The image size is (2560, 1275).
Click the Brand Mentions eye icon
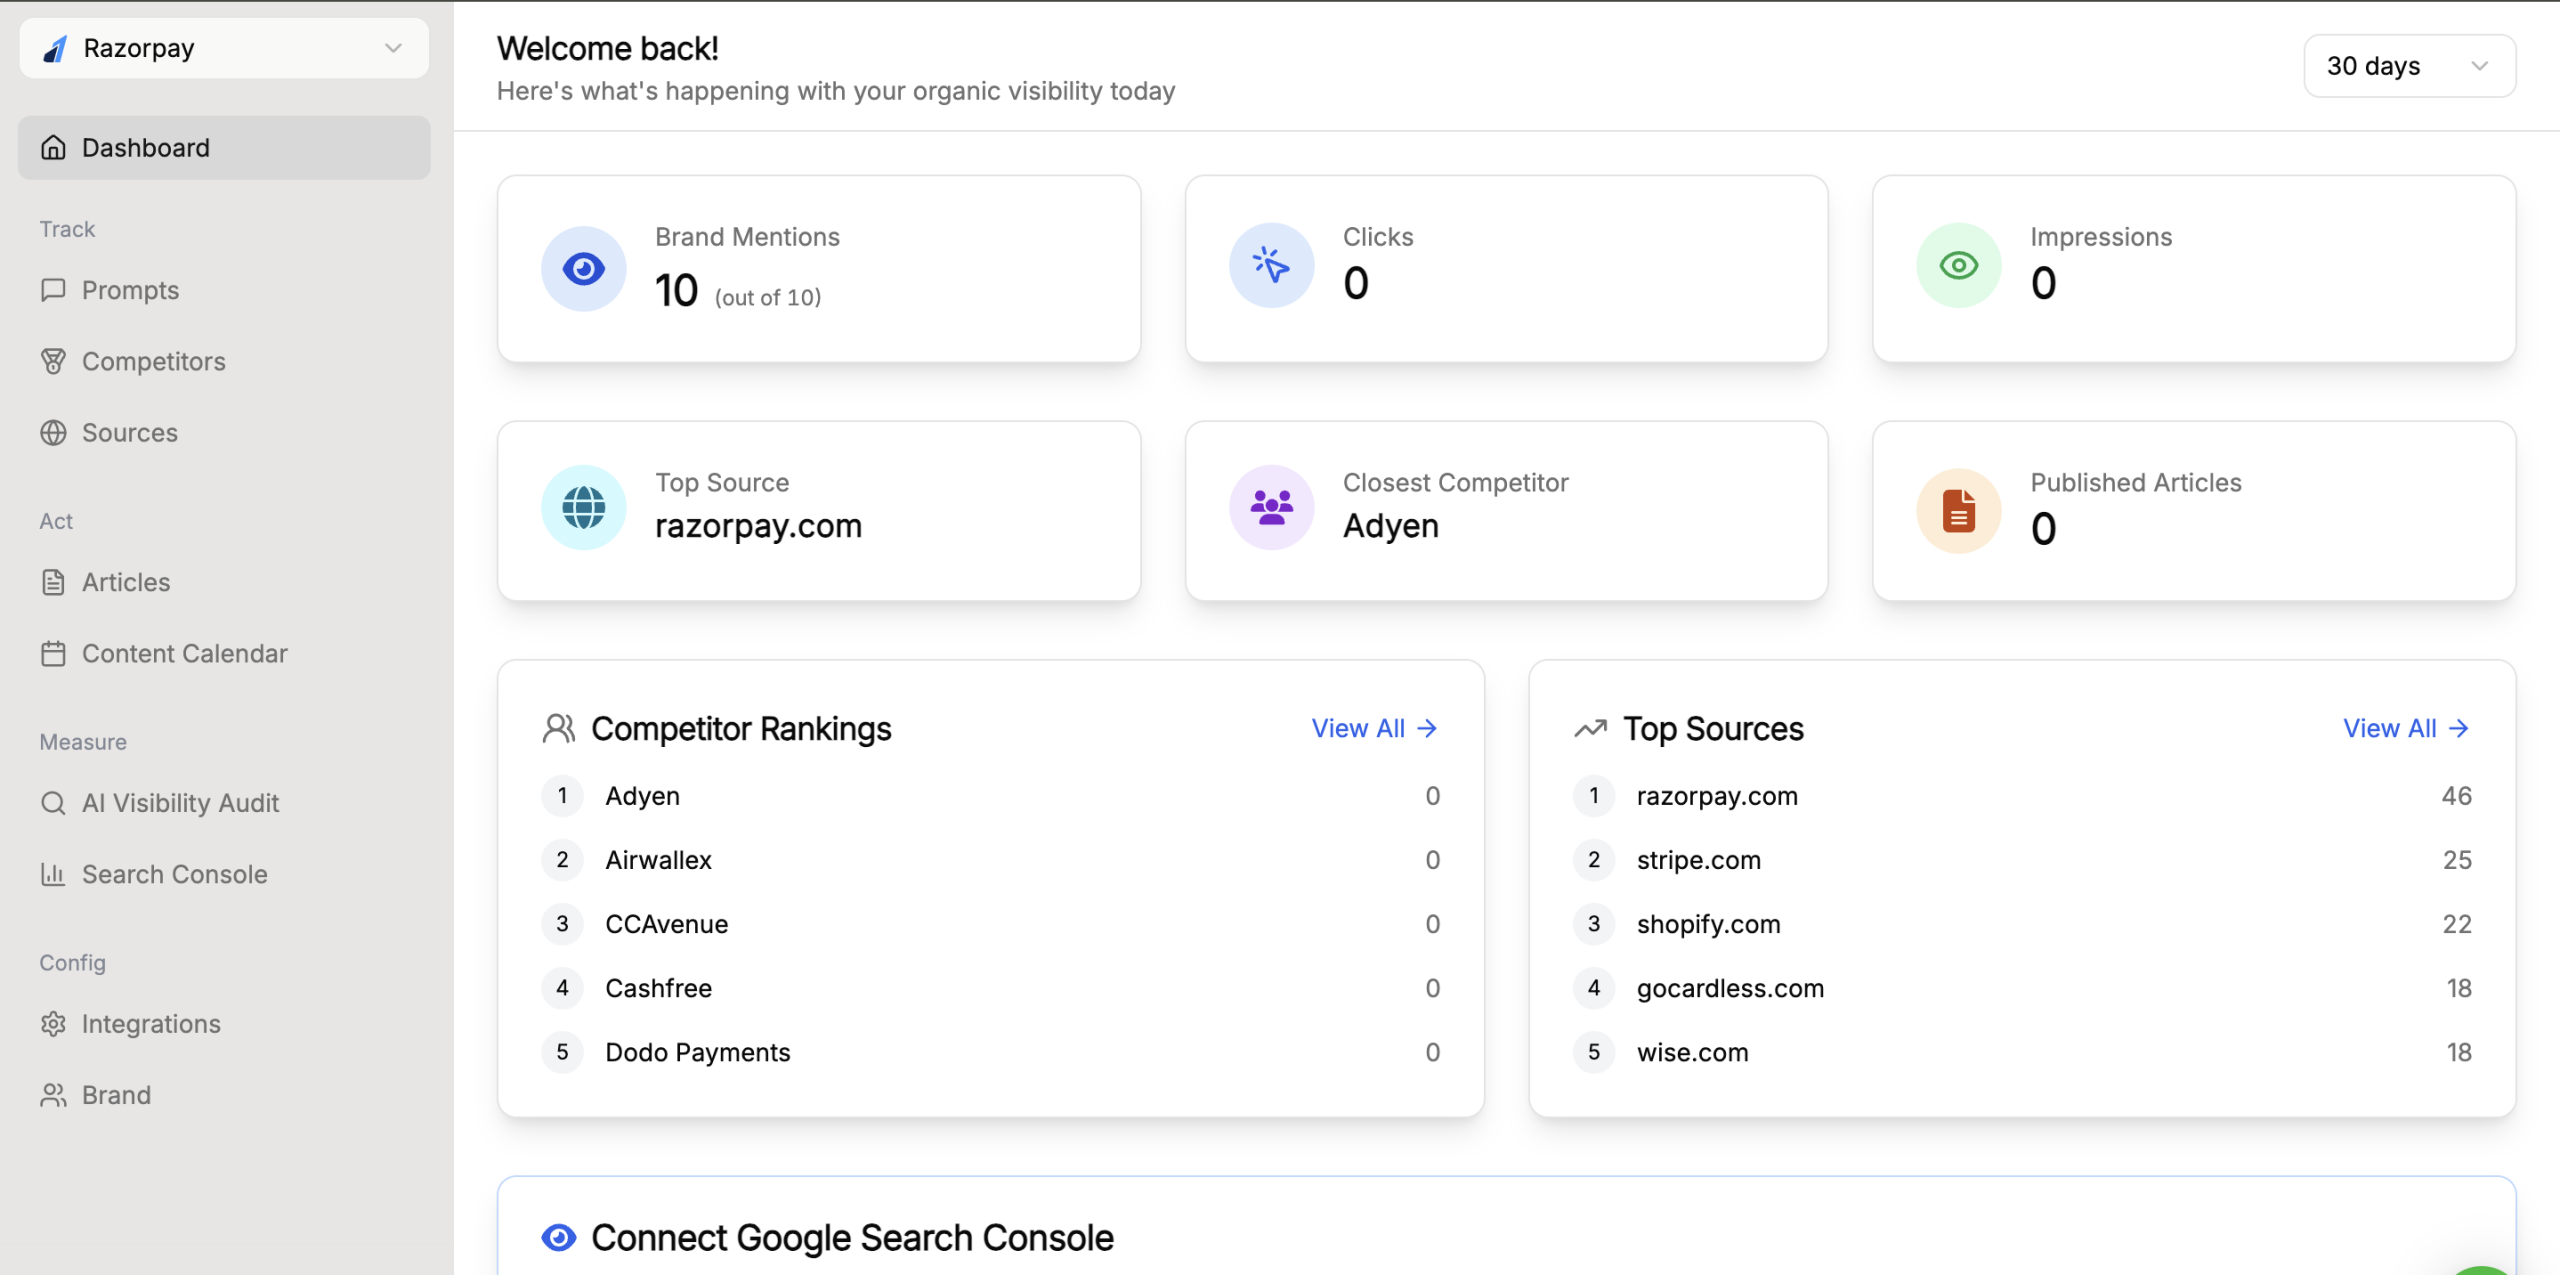point(584,268)
